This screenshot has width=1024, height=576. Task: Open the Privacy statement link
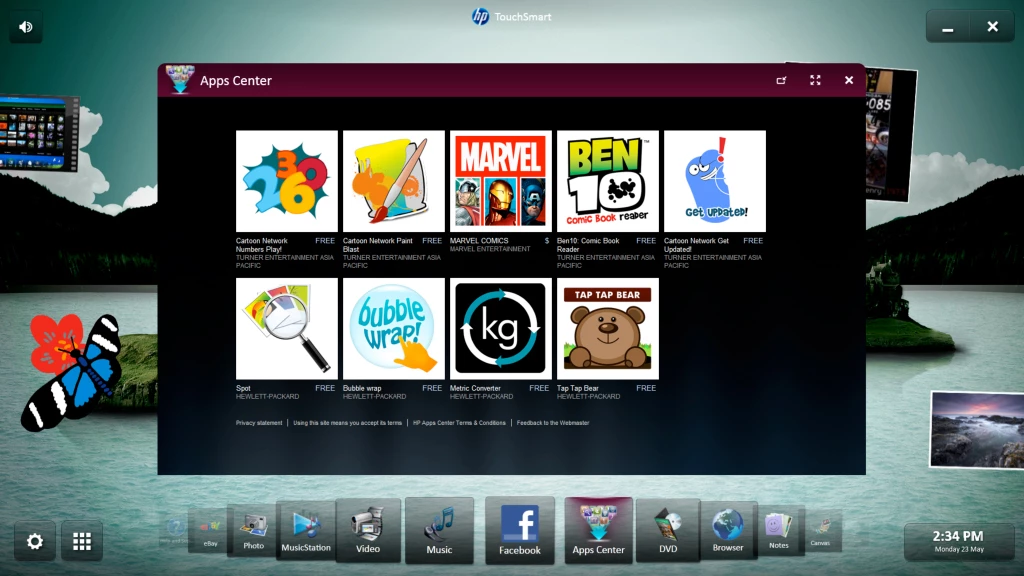(259, 423)
